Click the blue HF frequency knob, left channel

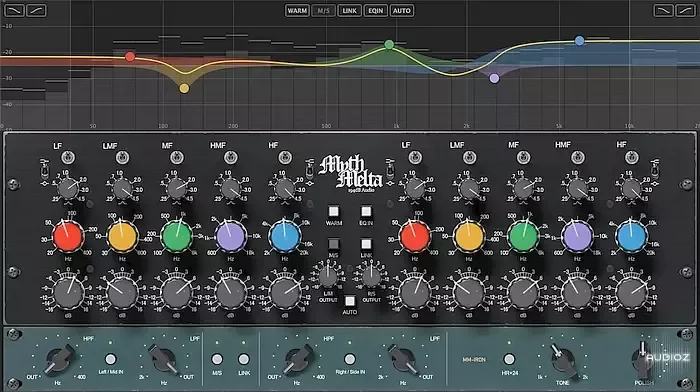[285, 237]
